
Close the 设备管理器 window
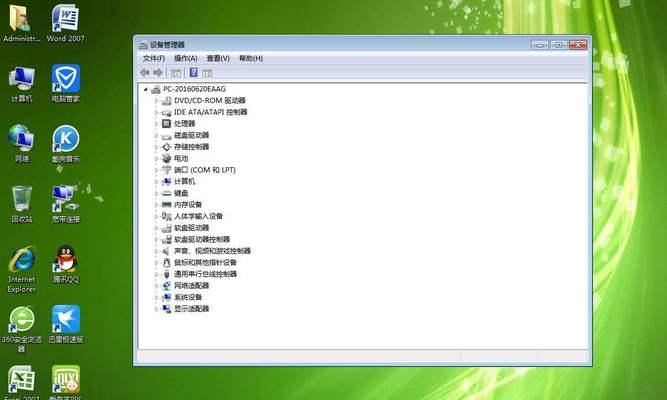578,45
